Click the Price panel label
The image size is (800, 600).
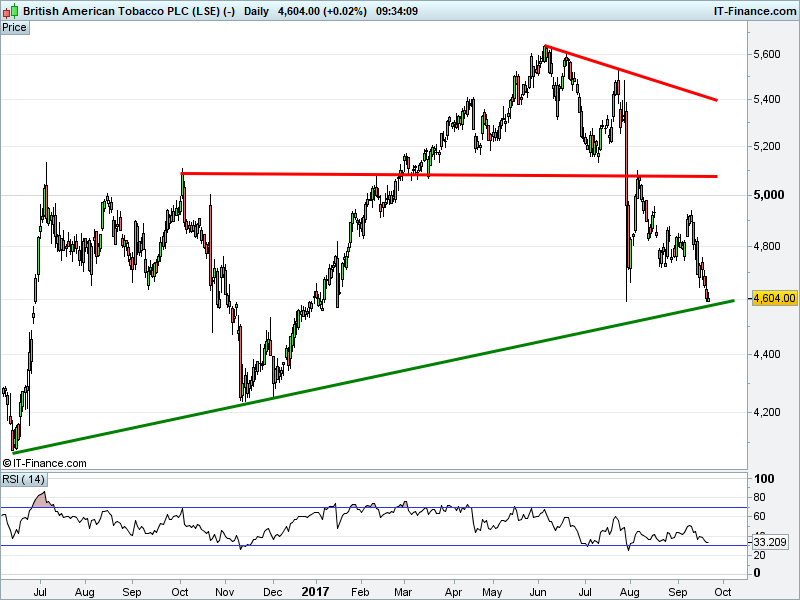coord(15,28)
